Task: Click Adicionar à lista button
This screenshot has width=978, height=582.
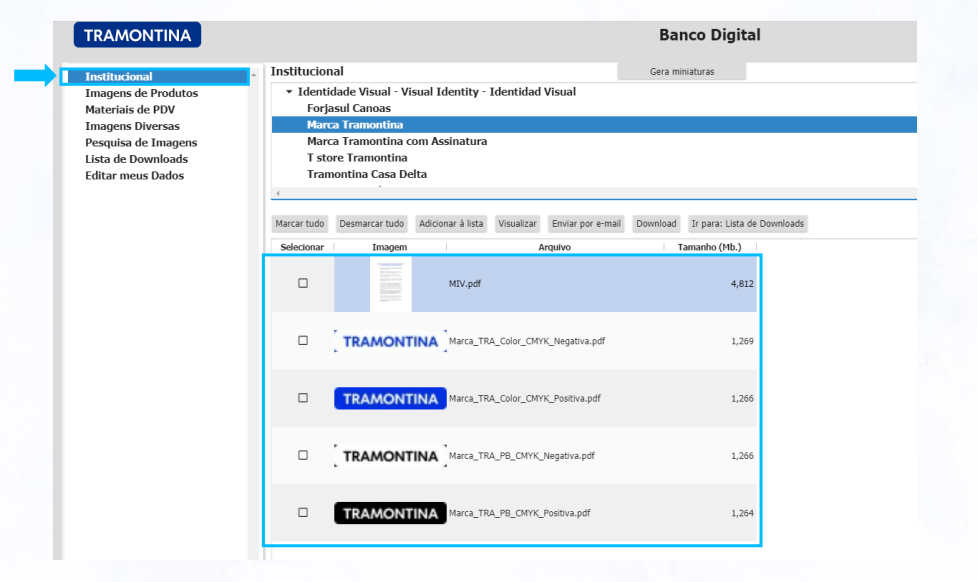Action: pyautogui.click(x=451, y=223)
